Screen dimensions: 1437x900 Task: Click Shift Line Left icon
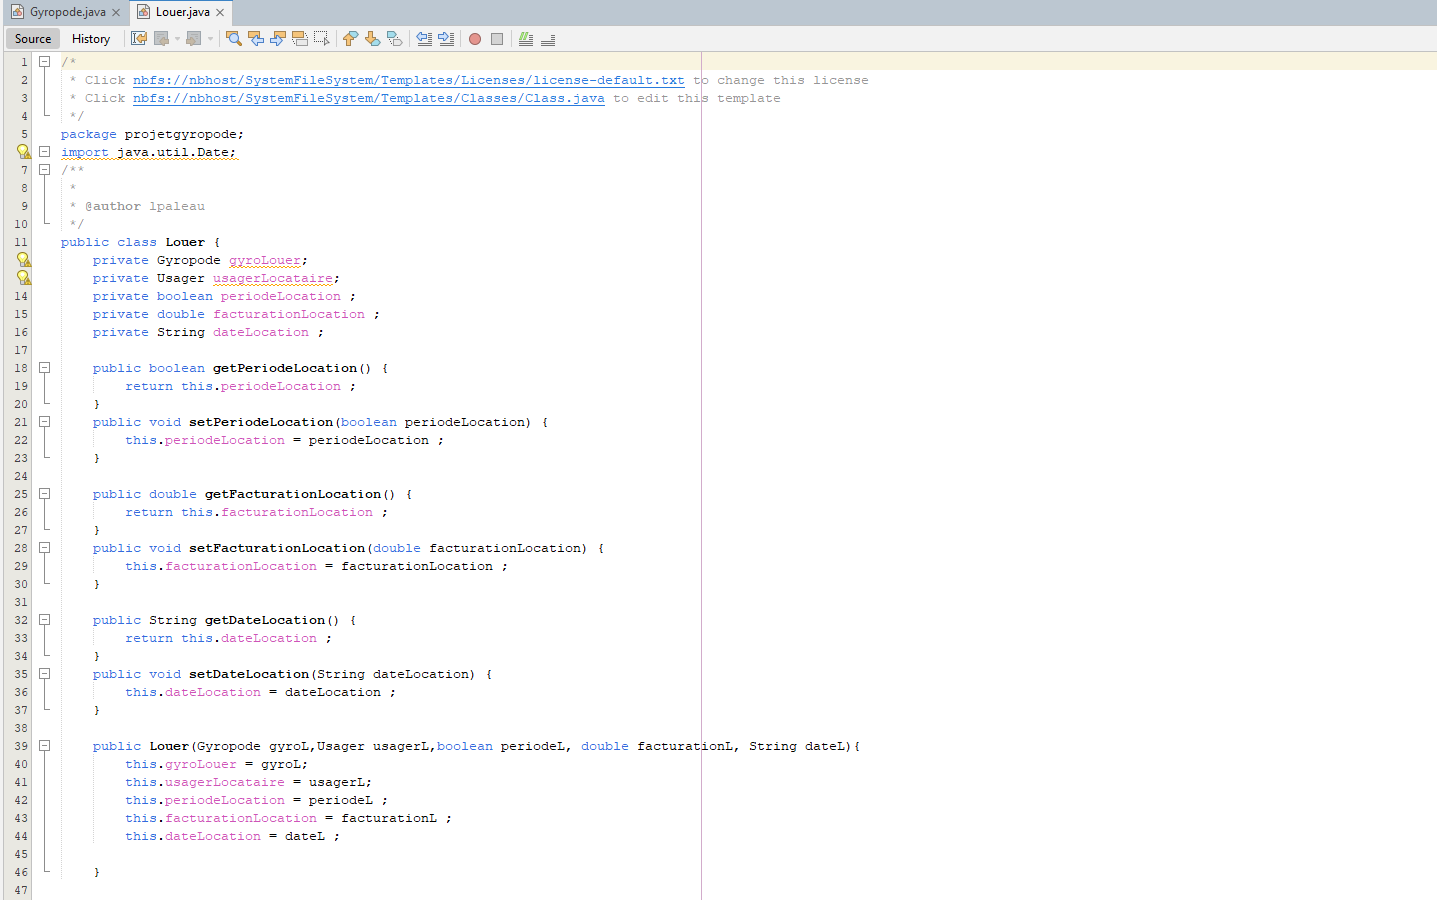point(424,39)
